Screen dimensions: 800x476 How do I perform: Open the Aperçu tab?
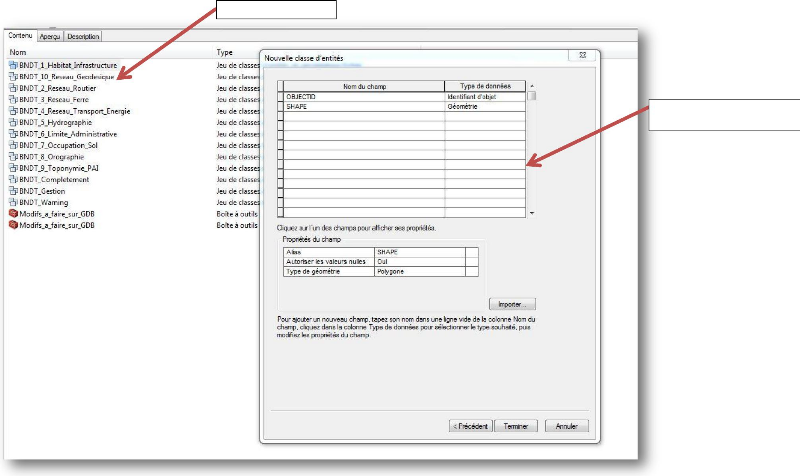(x=50, y=37)
